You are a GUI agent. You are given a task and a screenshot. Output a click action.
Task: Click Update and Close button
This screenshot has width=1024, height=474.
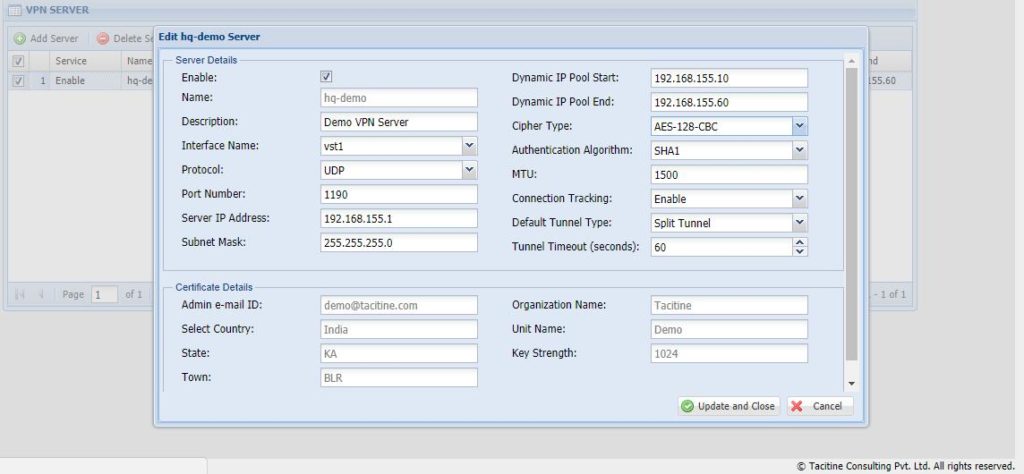(x=728, y=406)
